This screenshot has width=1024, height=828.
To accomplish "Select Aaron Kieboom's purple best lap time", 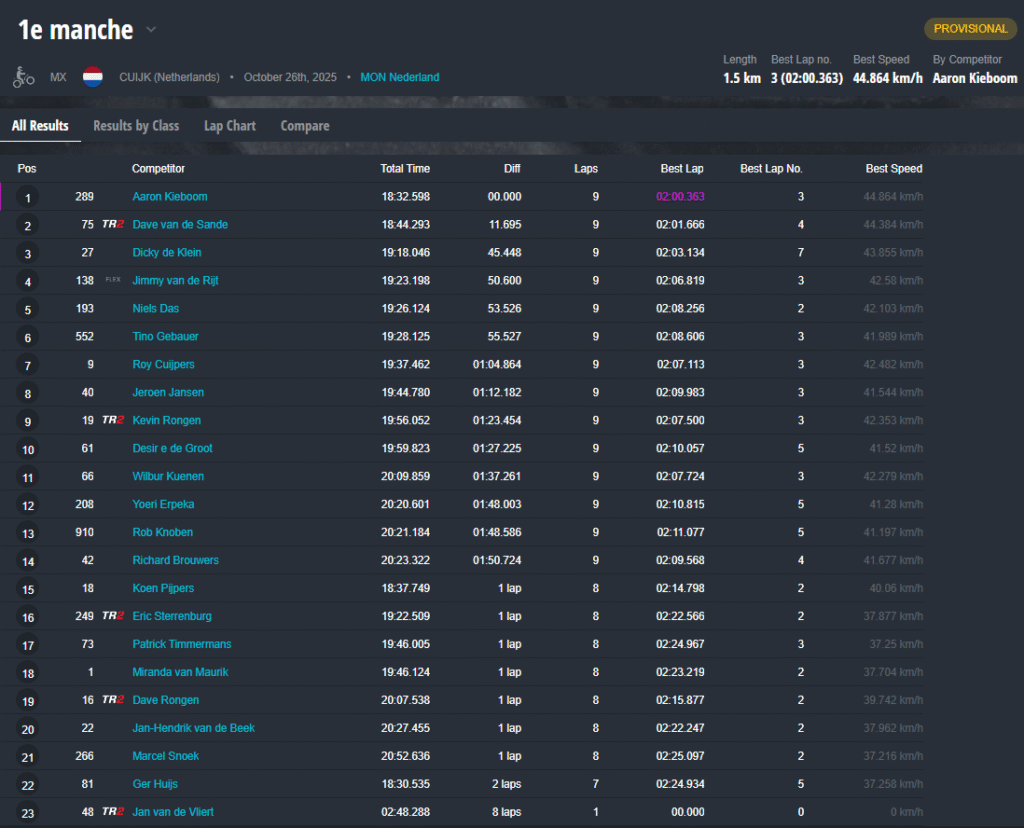I will (680, 197).
